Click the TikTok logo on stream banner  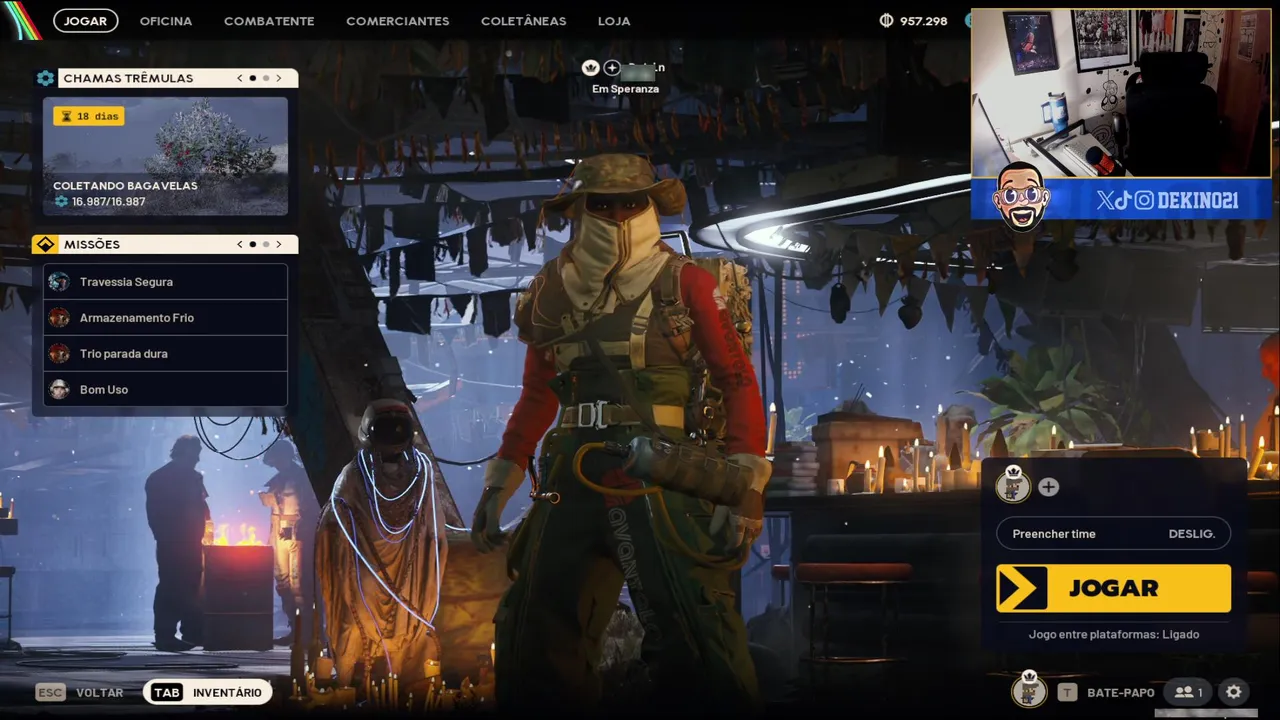1123,200
